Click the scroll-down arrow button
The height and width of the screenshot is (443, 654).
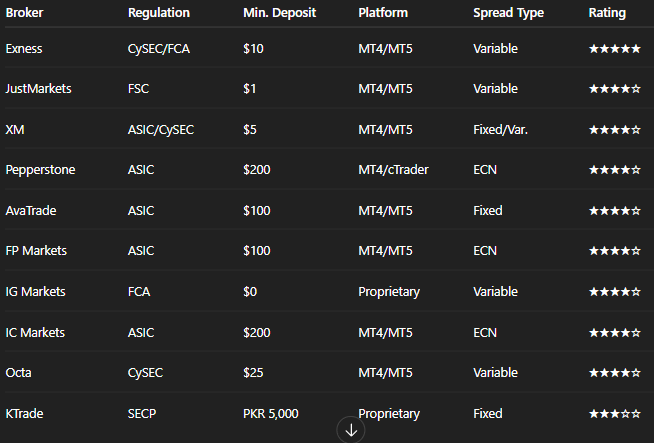(351, 430)
